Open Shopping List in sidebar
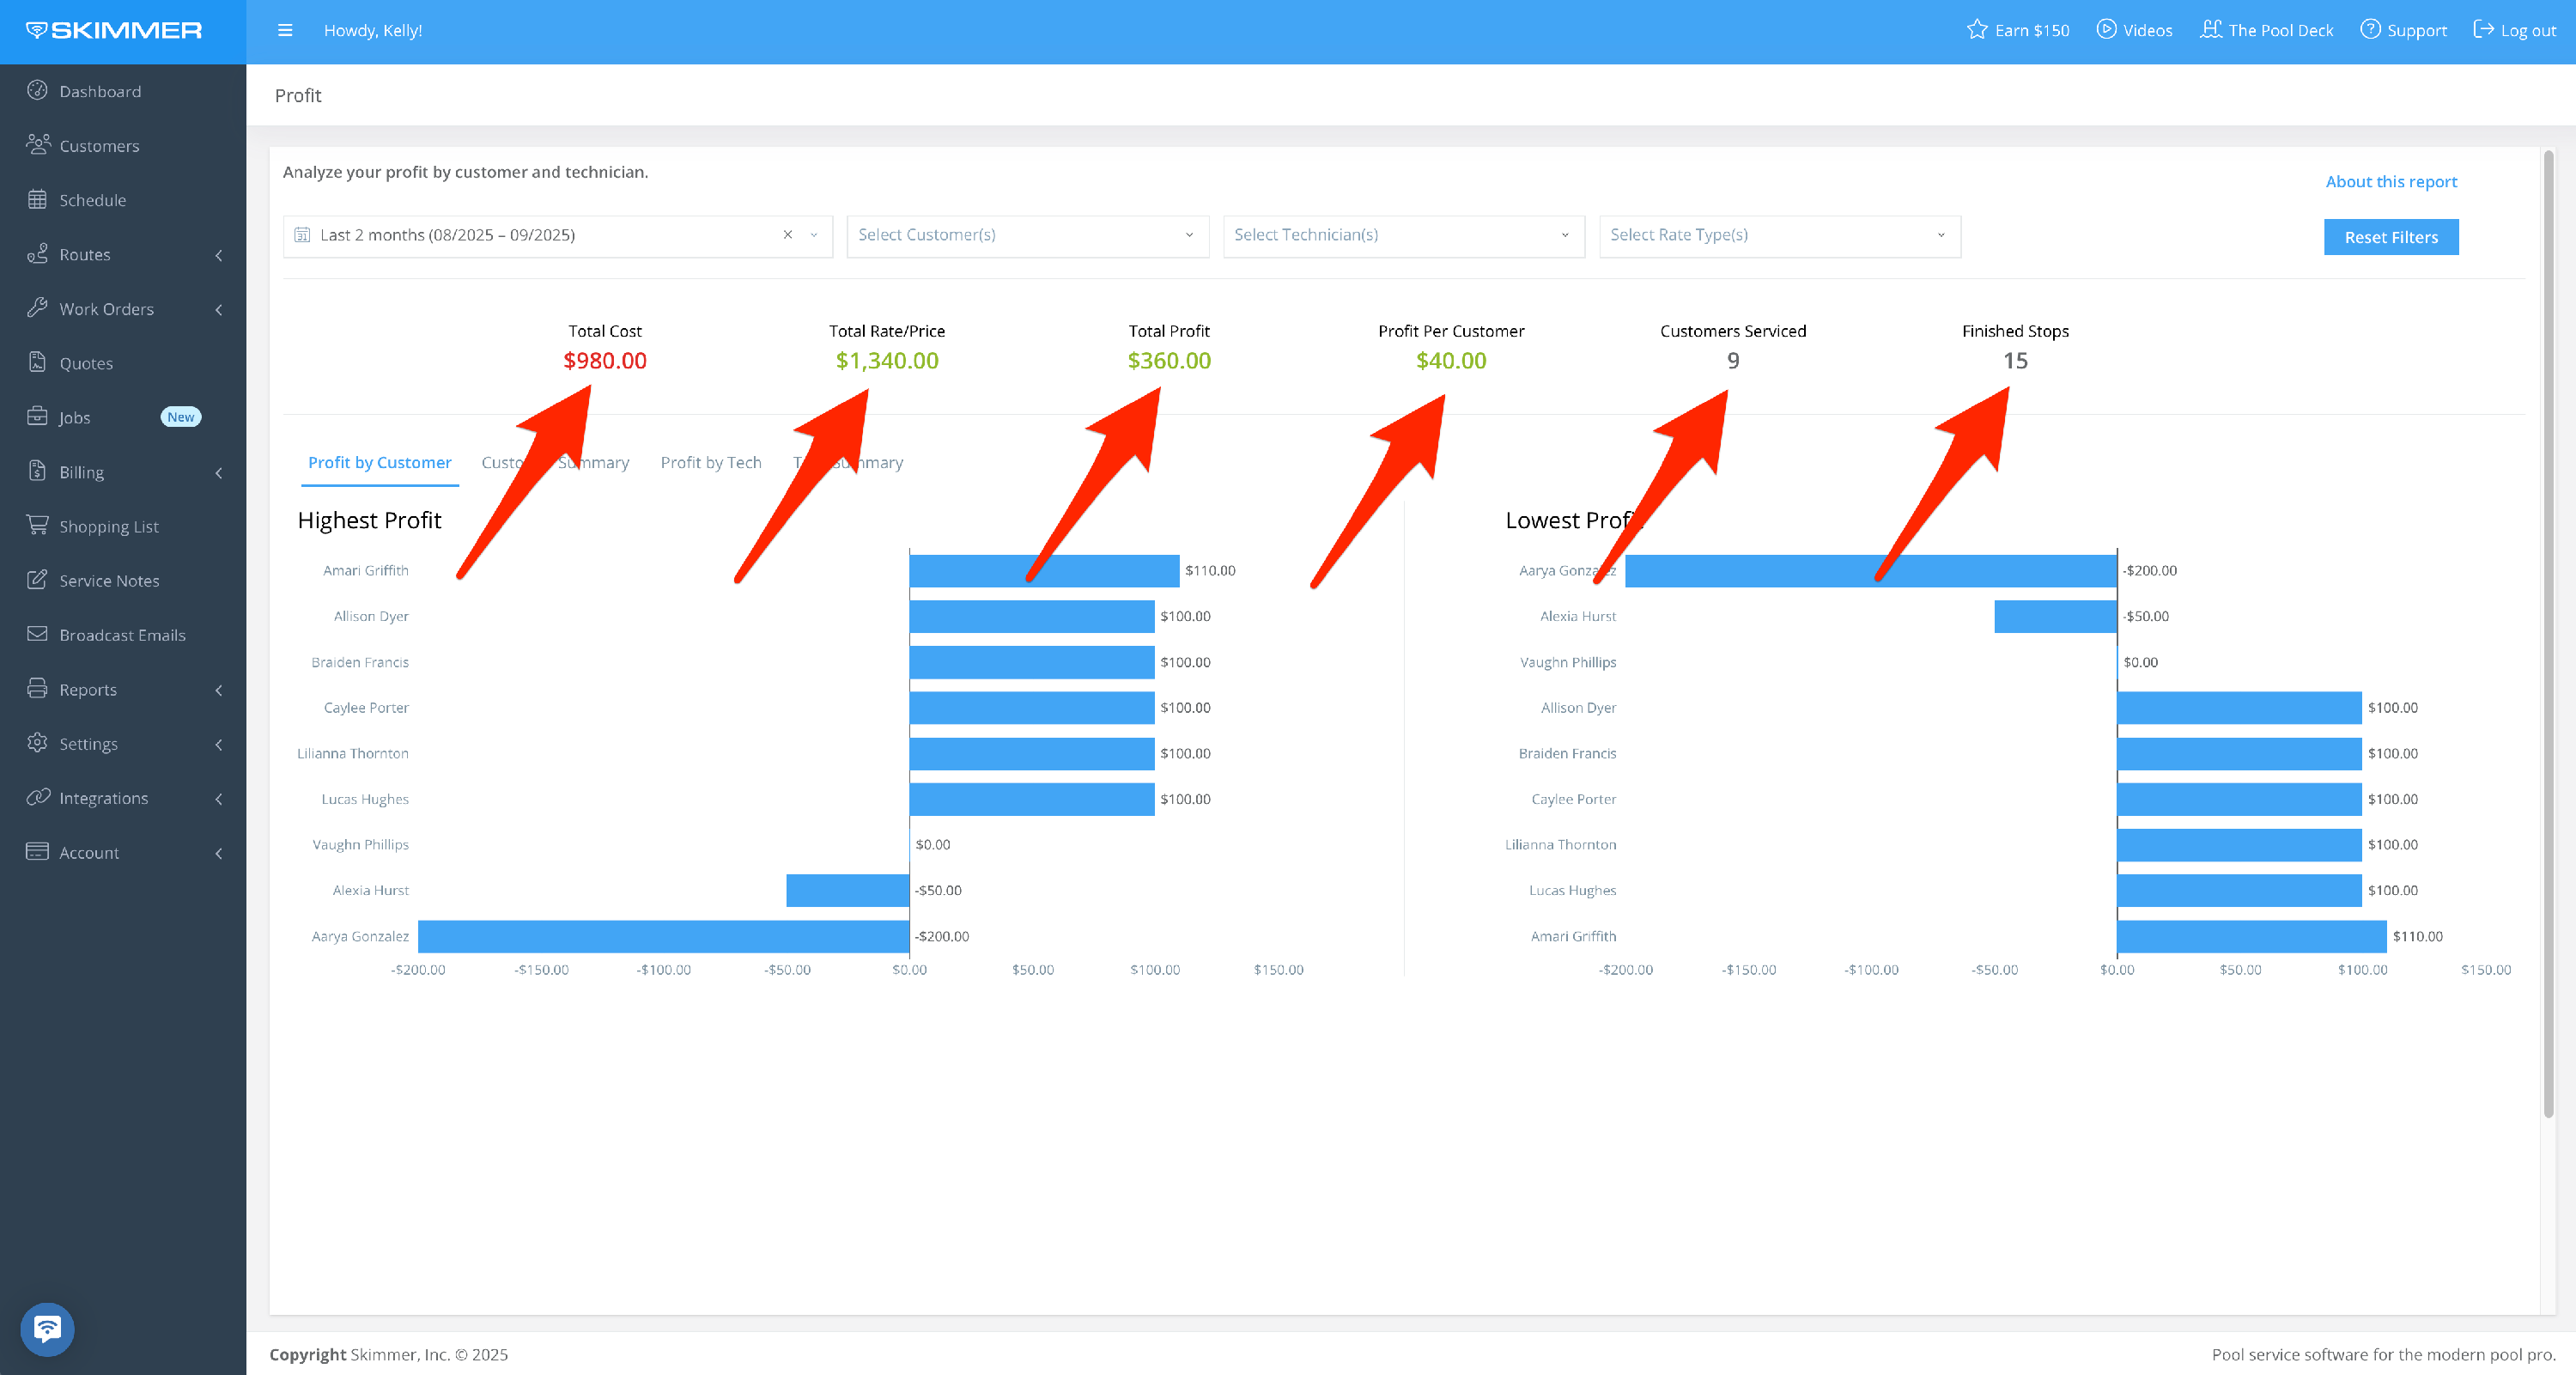2576x1375 pixels. pos(108,526)
